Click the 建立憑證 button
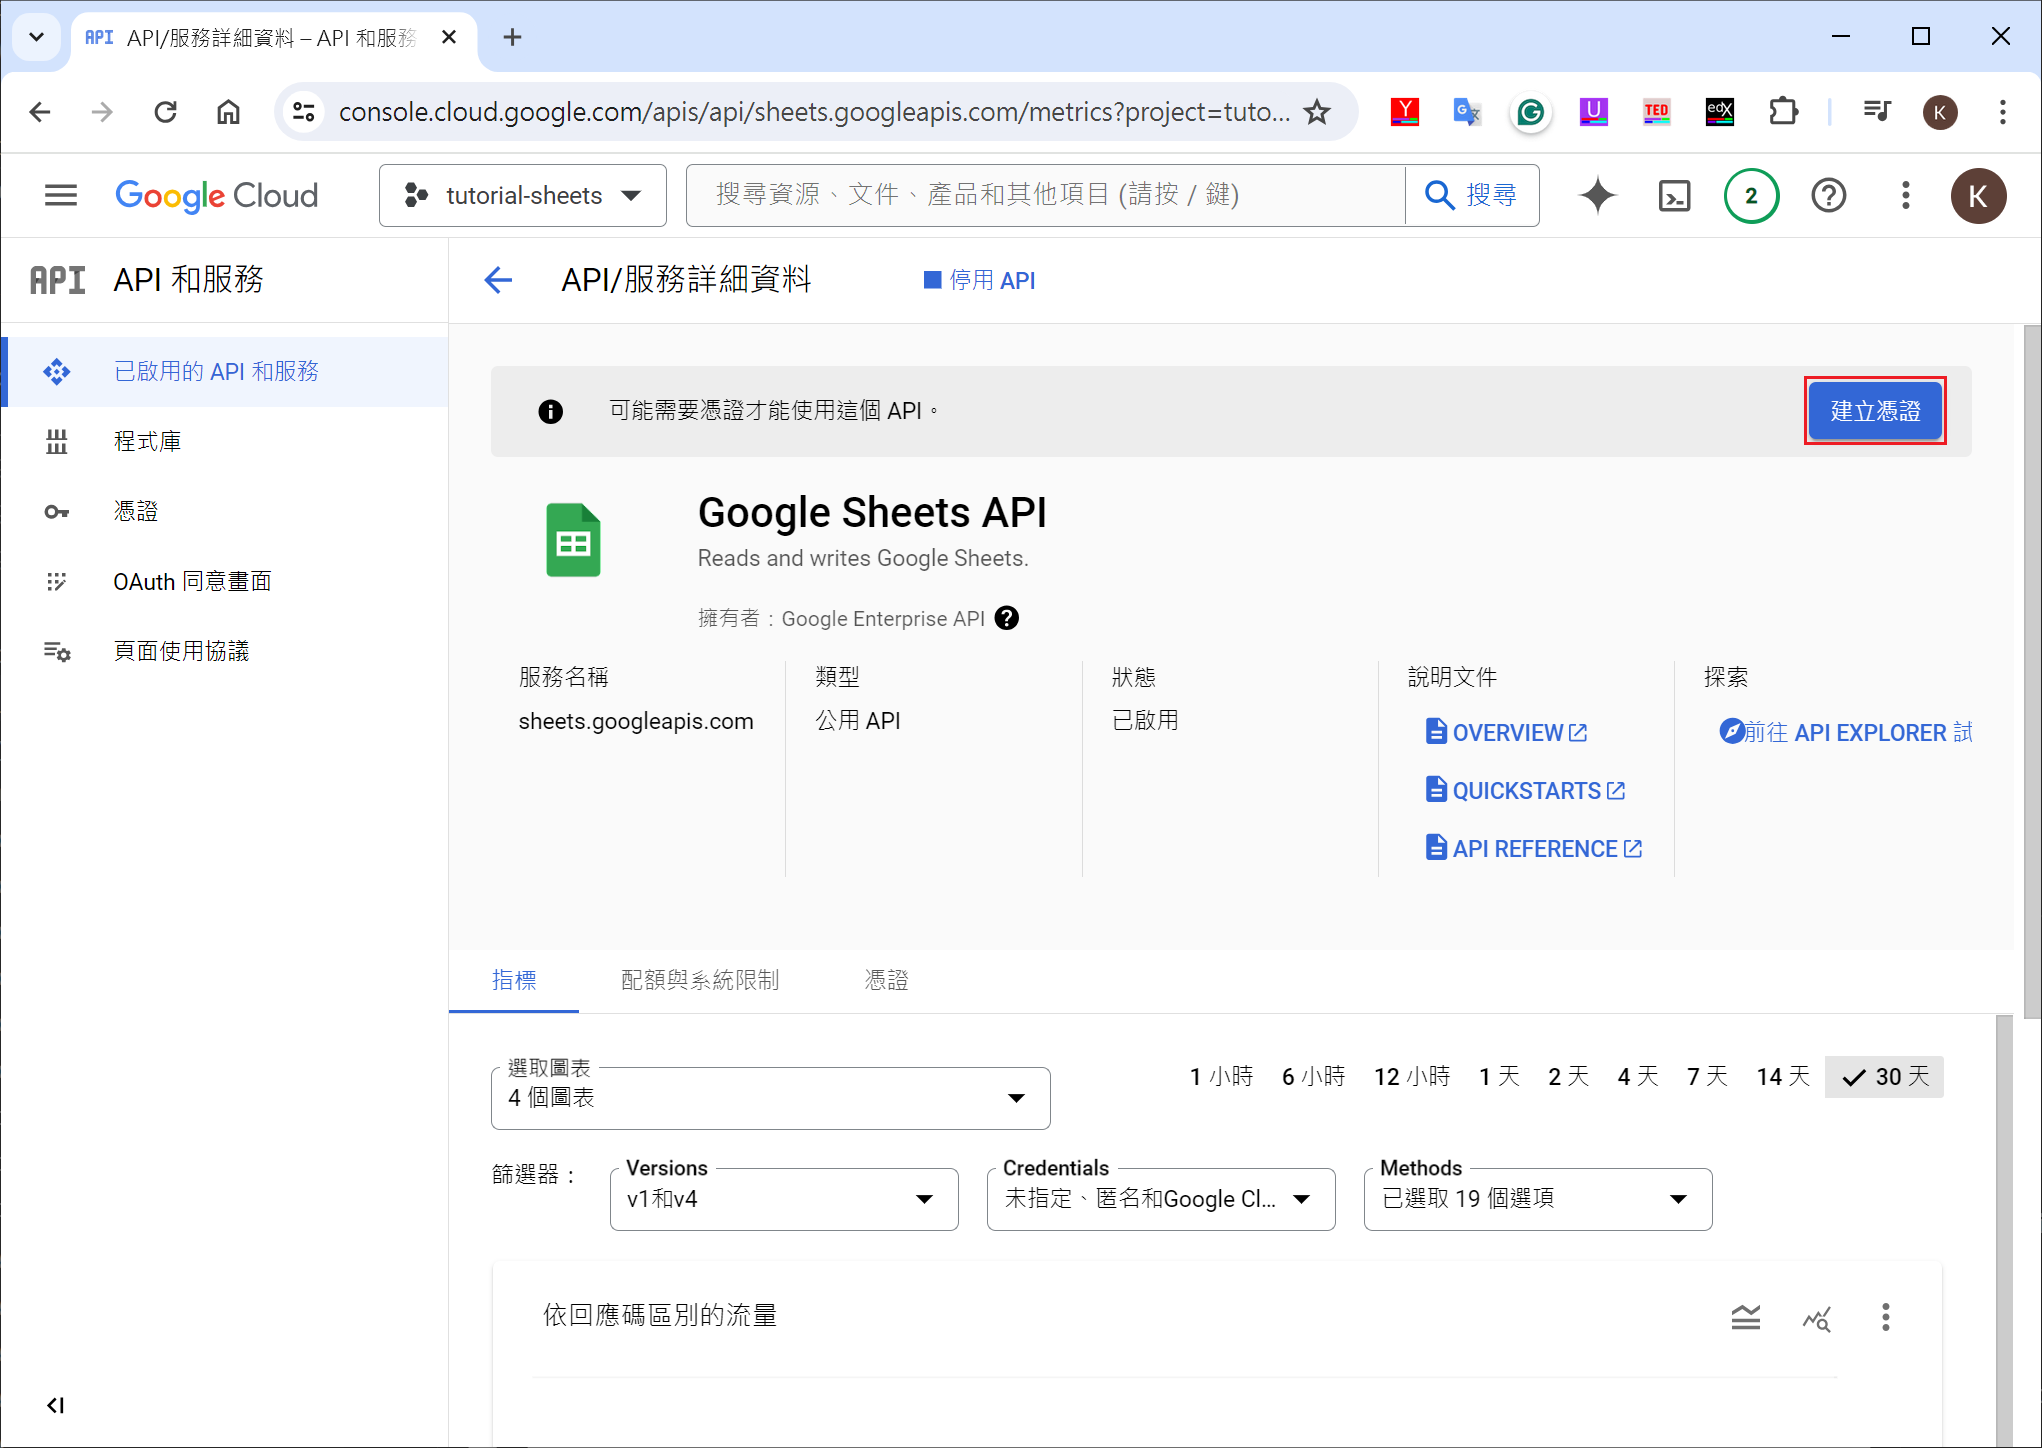Image resolution: width=2042 pixels, height=1448 pixels. tap(1874, 411)
